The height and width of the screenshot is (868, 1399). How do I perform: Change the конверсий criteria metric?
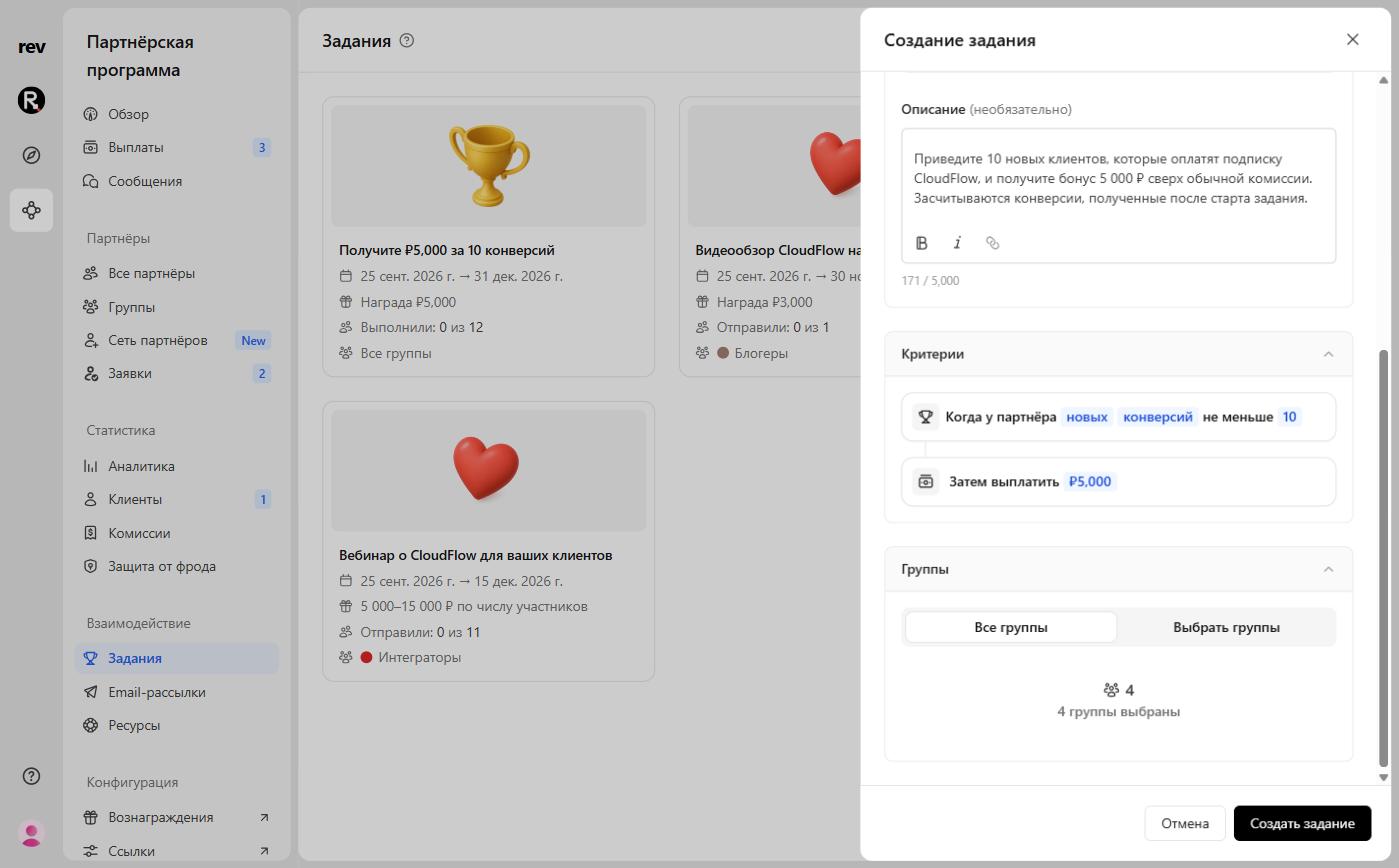click(x=1158, y=417)
